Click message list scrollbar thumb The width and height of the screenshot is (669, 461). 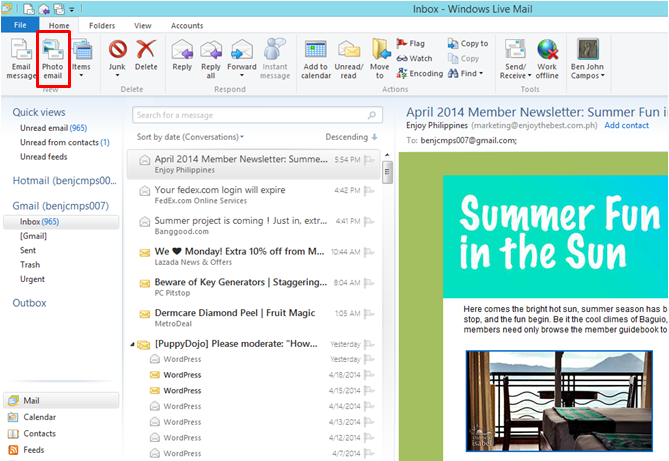pyautogui.click(x=387, y=172)
